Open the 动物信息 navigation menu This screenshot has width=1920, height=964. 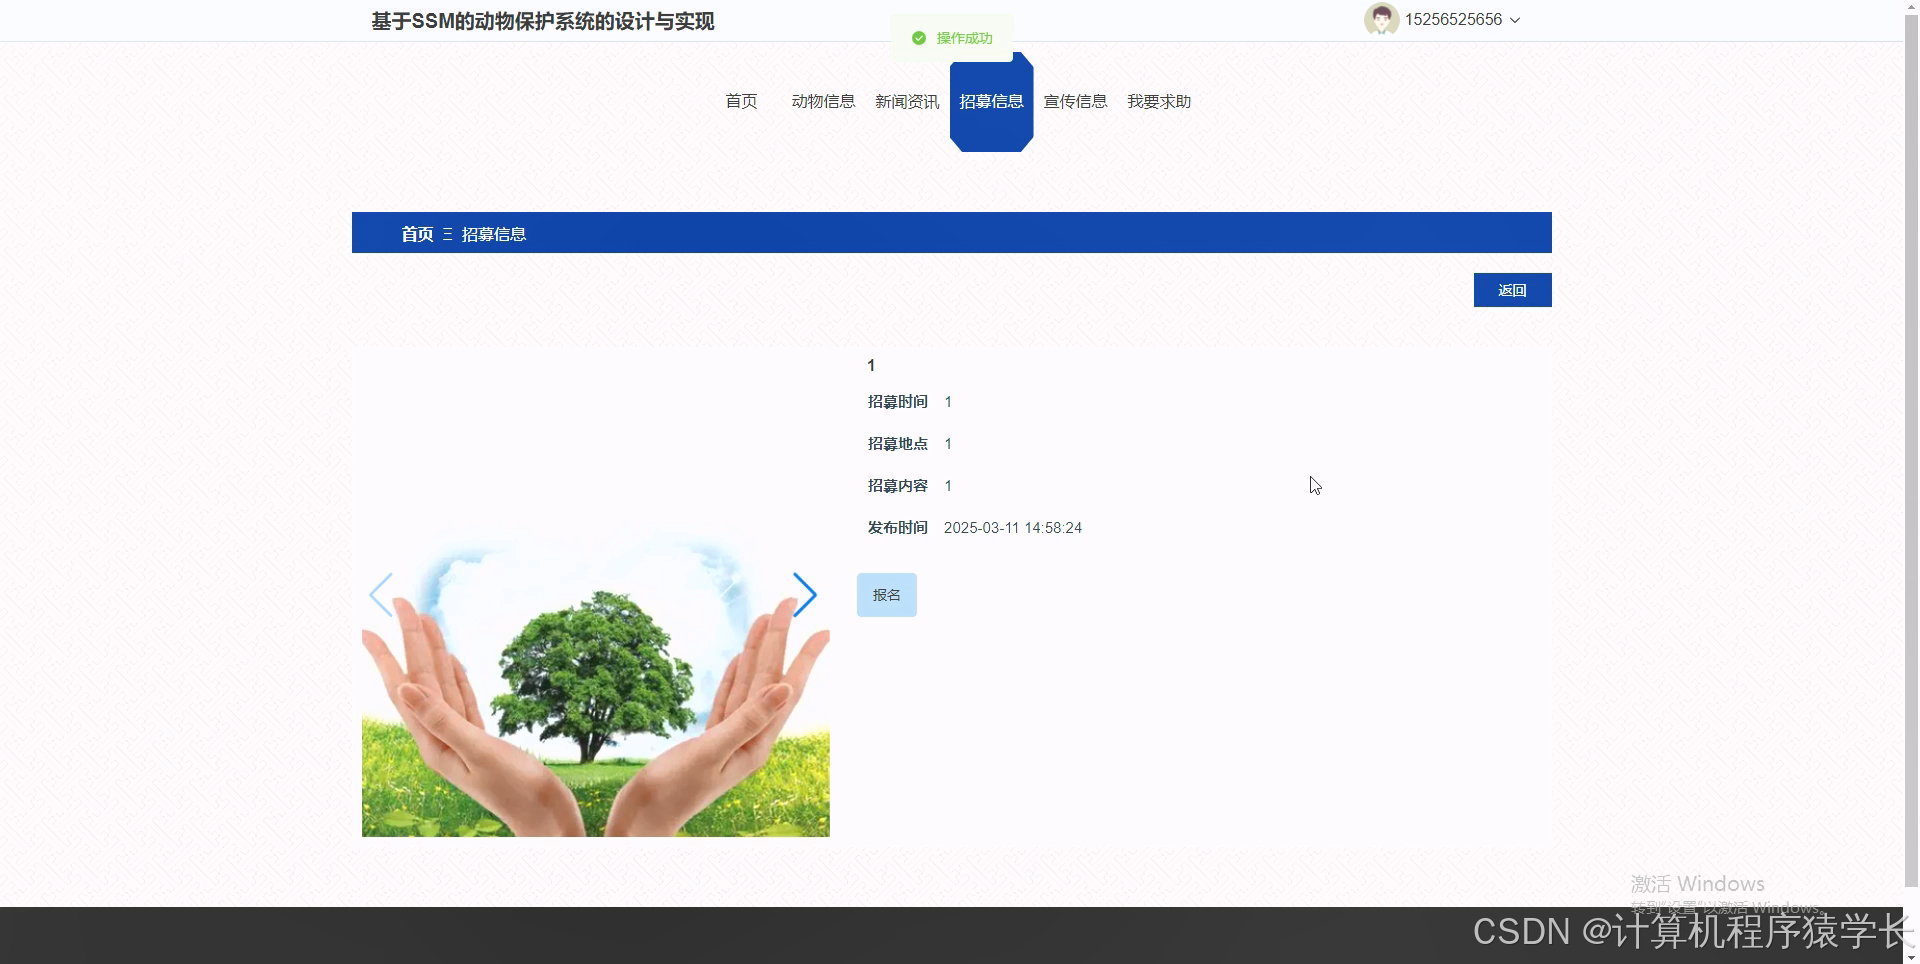click(x=823, y=101)
